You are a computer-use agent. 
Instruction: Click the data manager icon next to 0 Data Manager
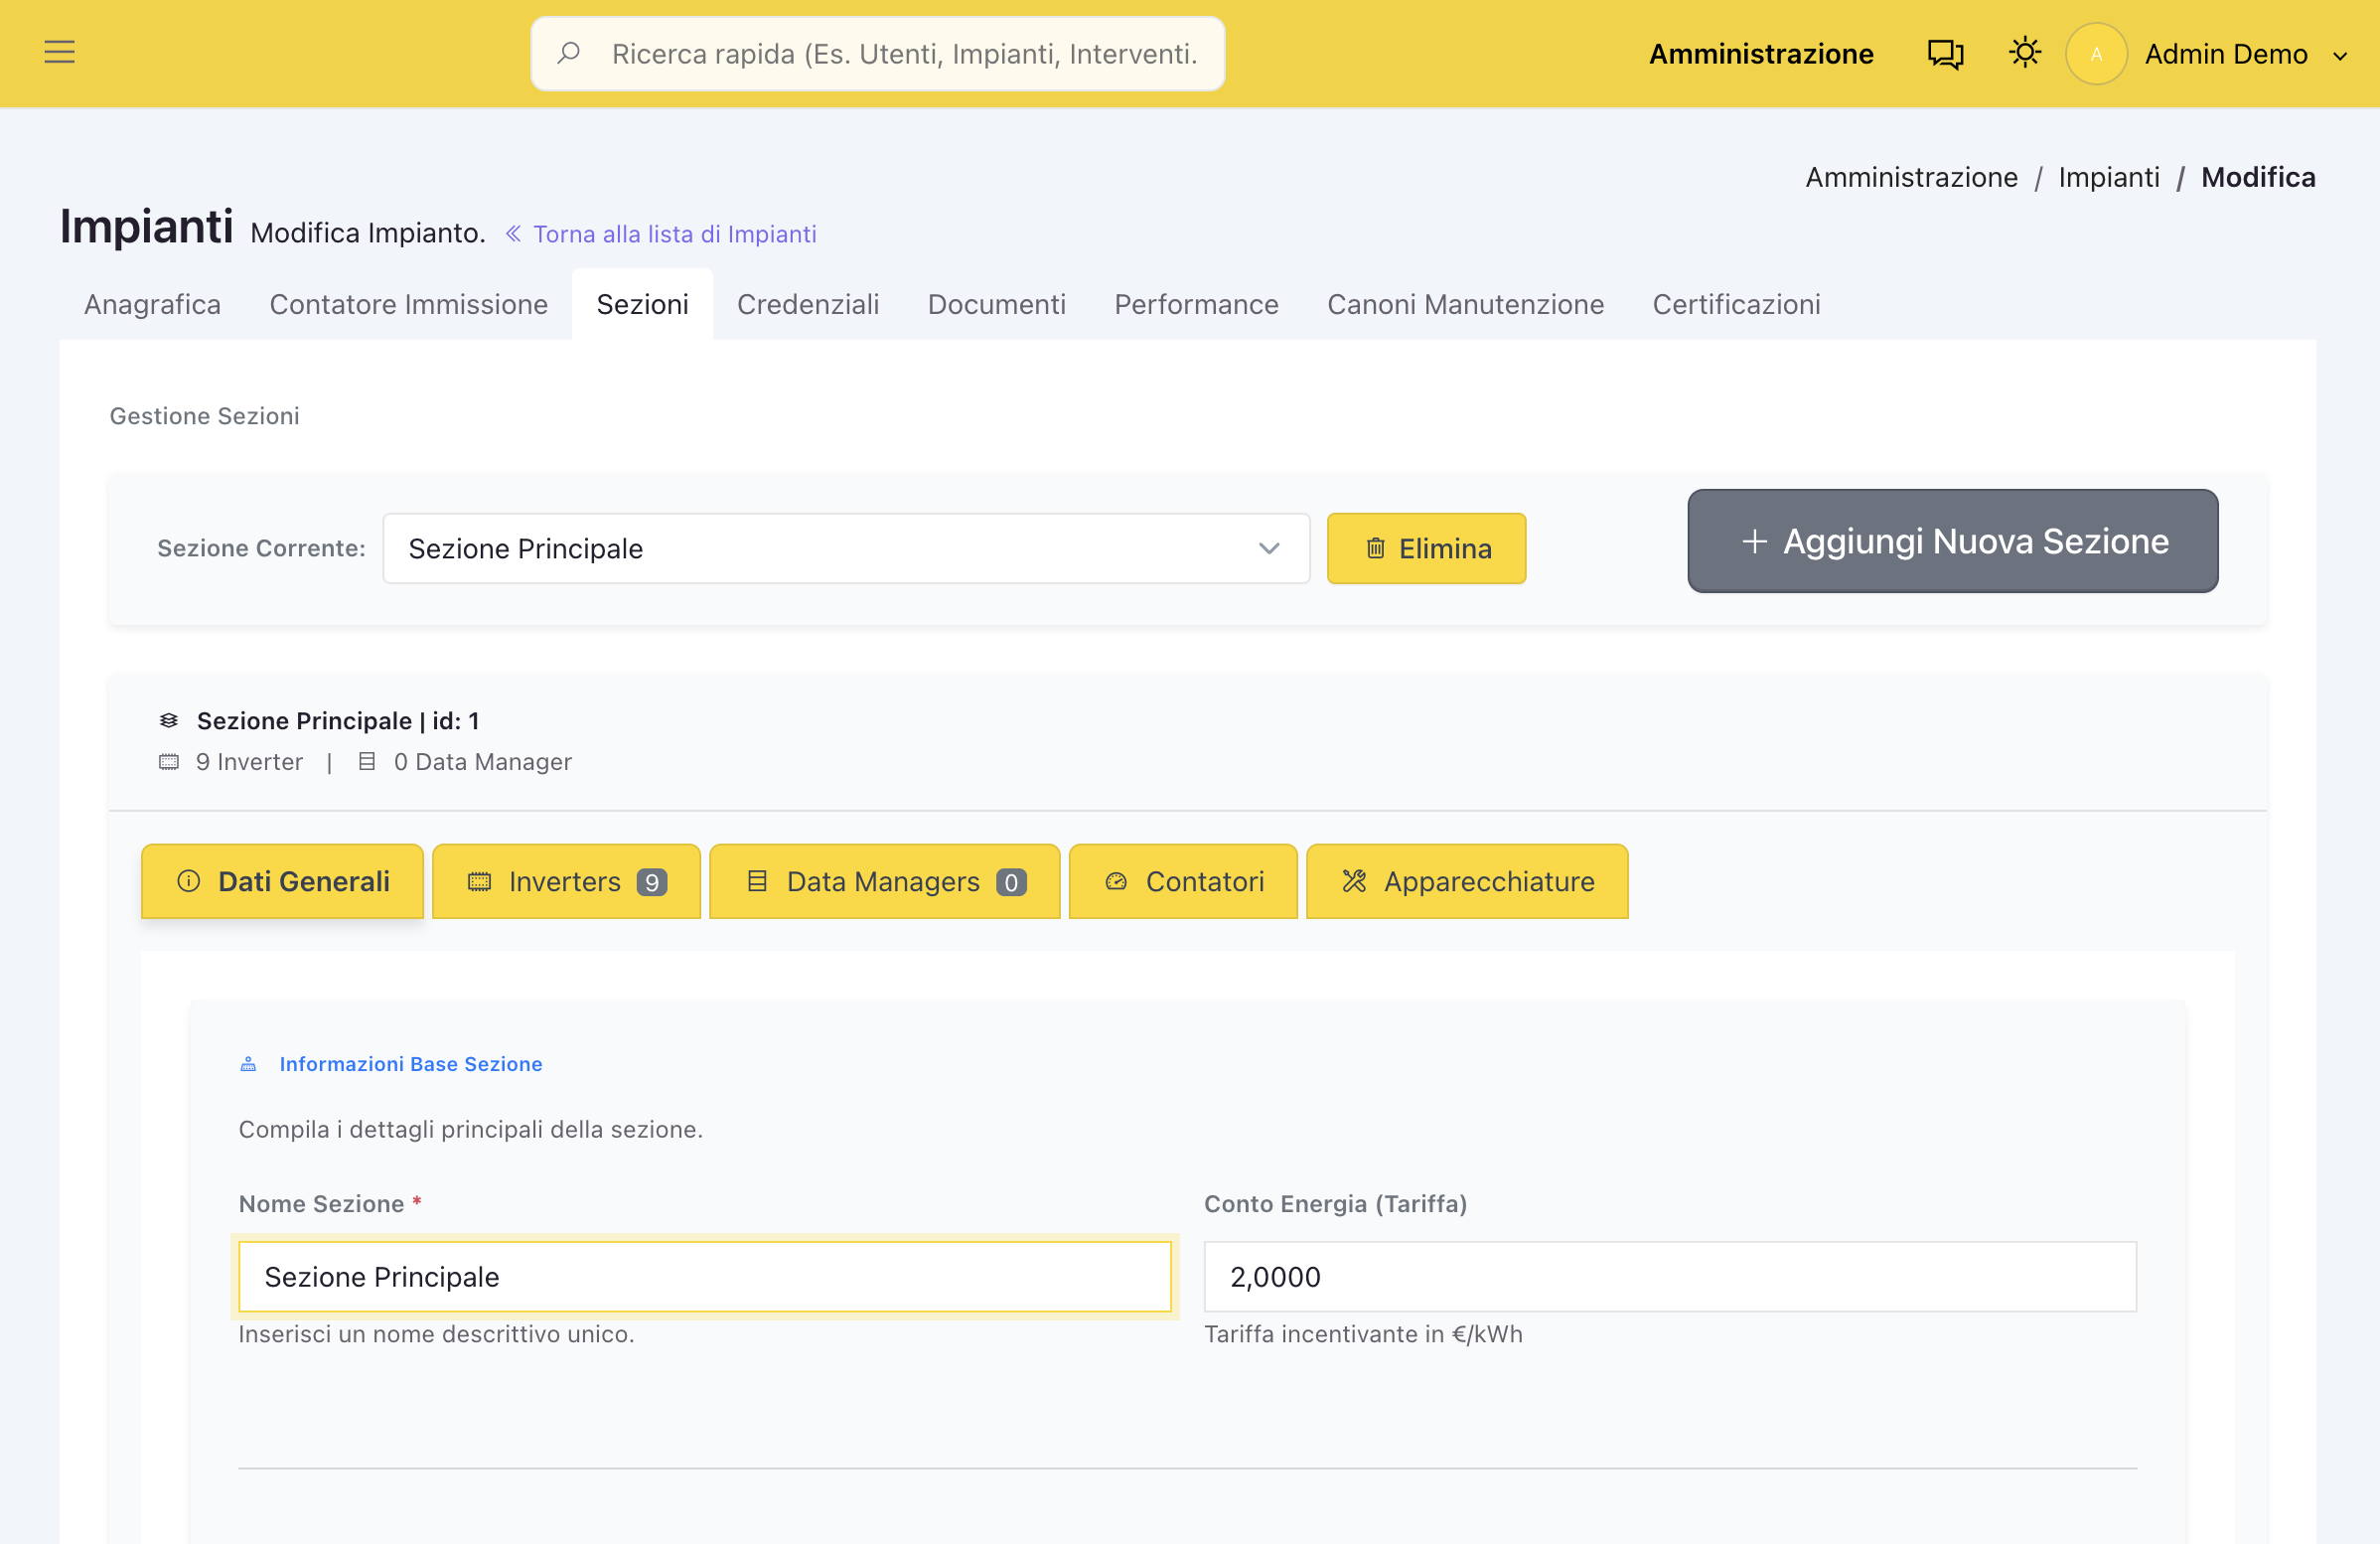(x=367, y=762)
